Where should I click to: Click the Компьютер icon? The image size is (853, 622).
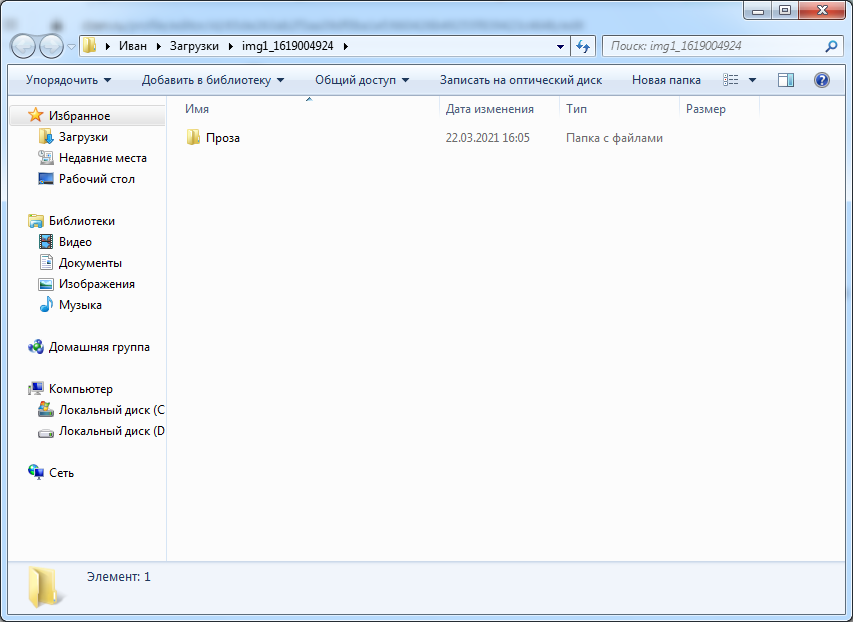[36, 389]
